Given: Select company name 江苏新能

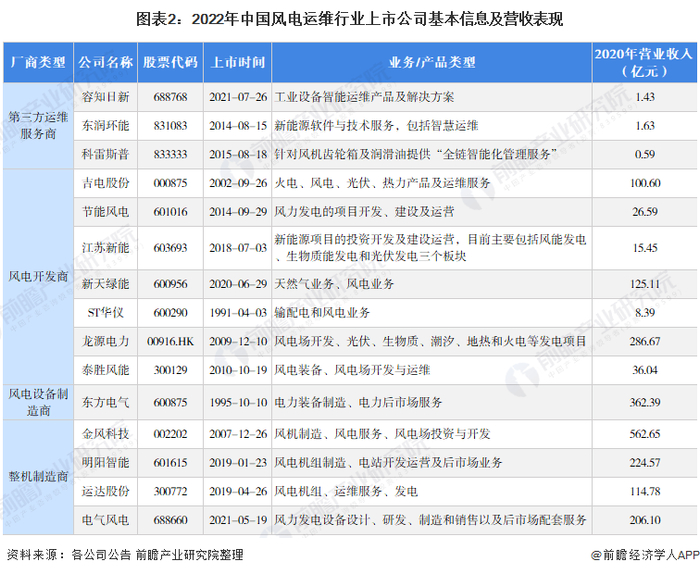Looking at the screenshot, I should [105, 248].
